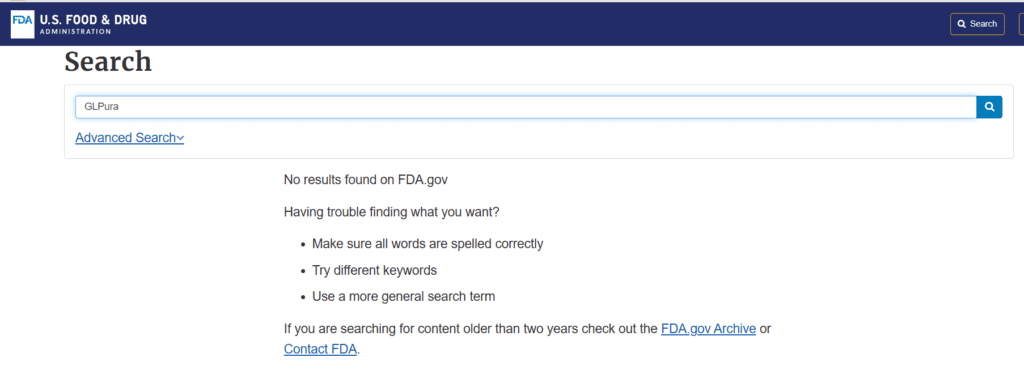The width and height of the screenshot is (1024, 383).
Task: Click empty area of the navy header bar
Action: [522, 24]
